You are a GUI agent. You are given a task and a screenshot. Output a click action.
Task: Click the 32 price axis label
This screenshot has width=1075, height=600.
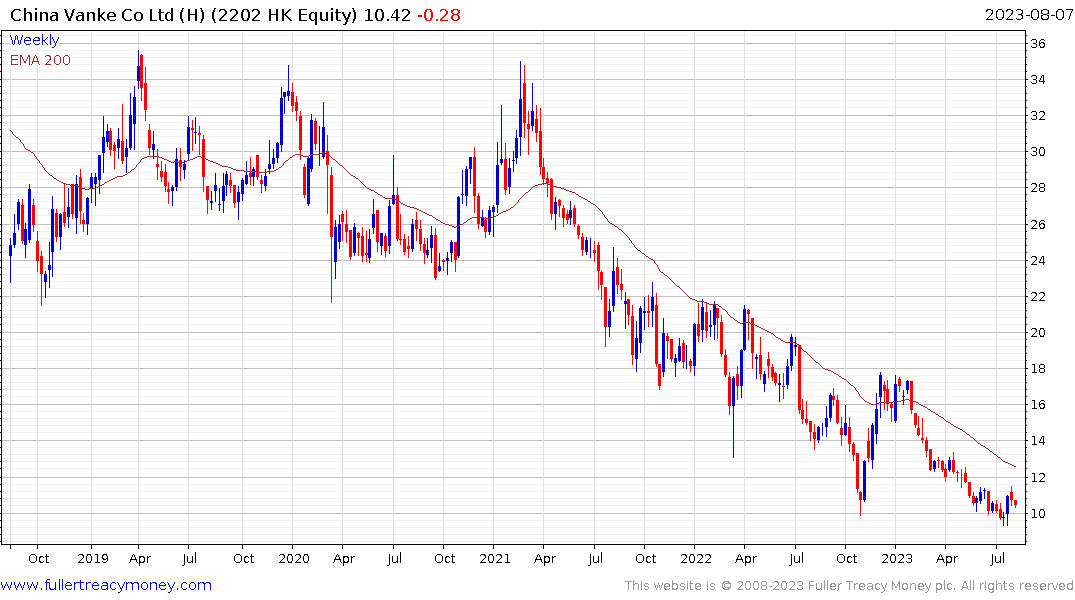[x=1038, y=115]
